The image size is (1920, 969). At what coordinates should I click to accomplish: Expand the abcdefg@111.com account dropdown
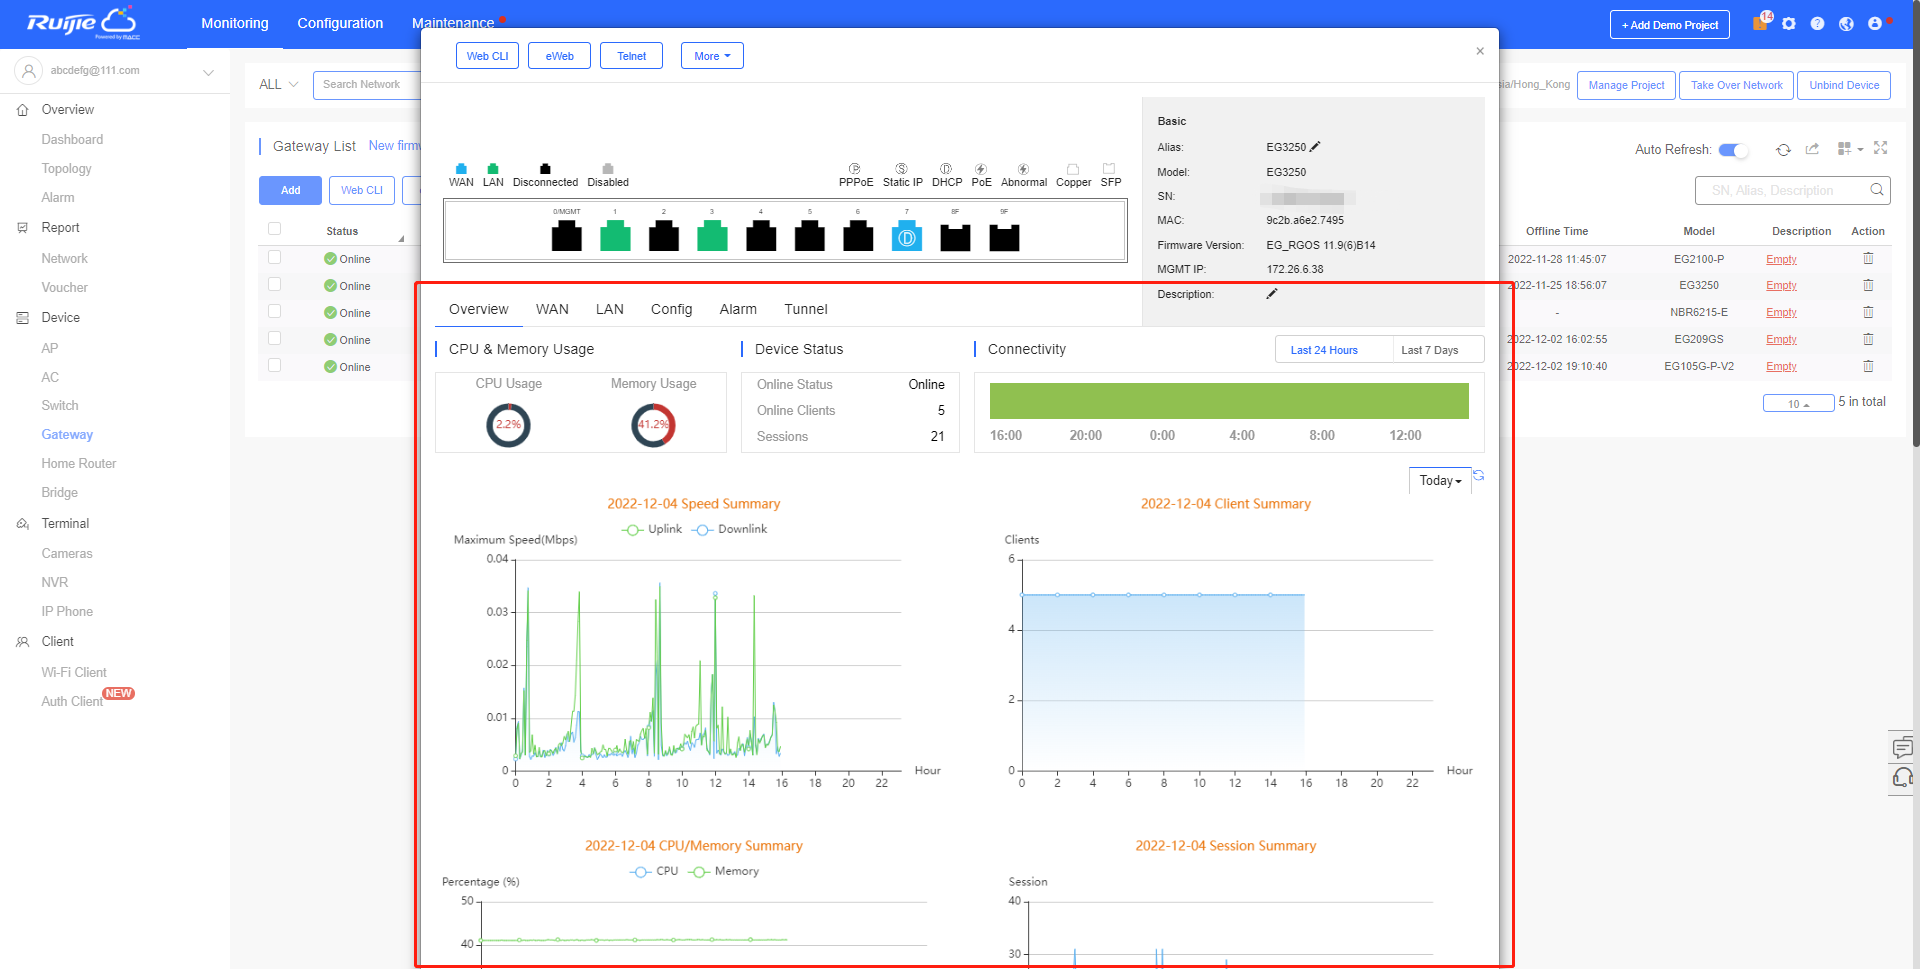pyautogui.click(x=208, y=72)
